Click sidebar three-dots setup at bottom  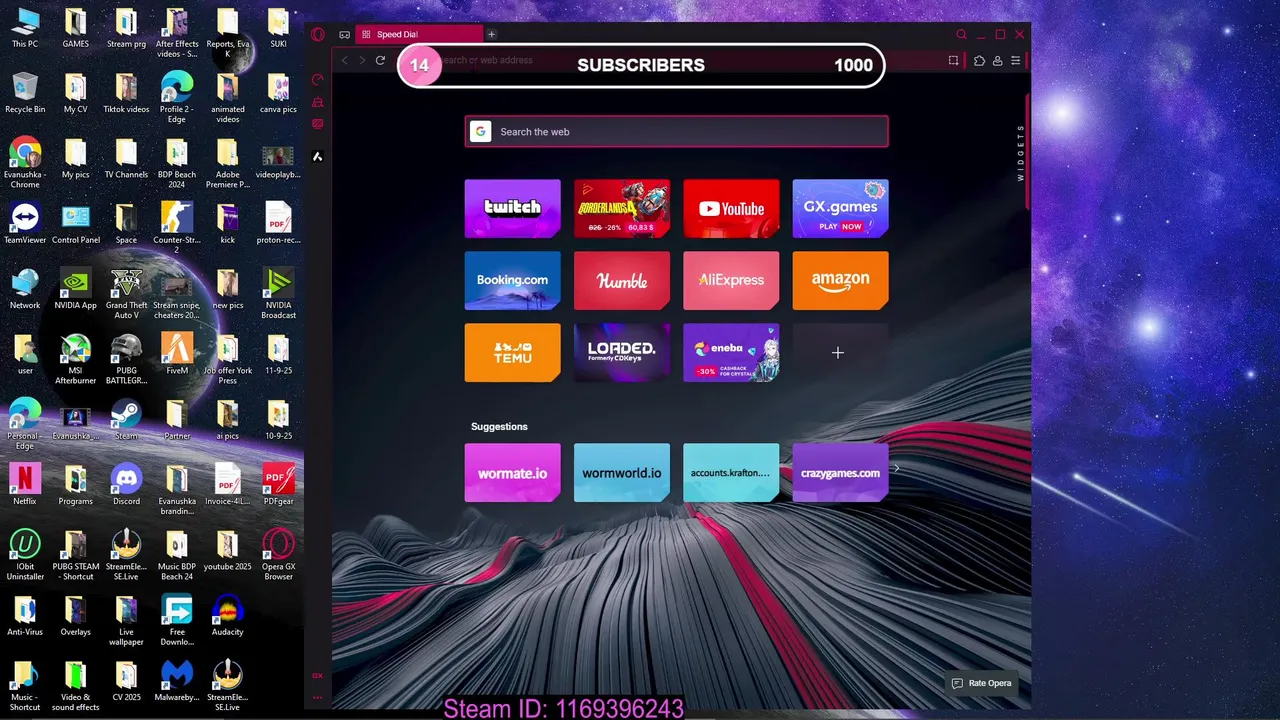click(x=318, y=697)
